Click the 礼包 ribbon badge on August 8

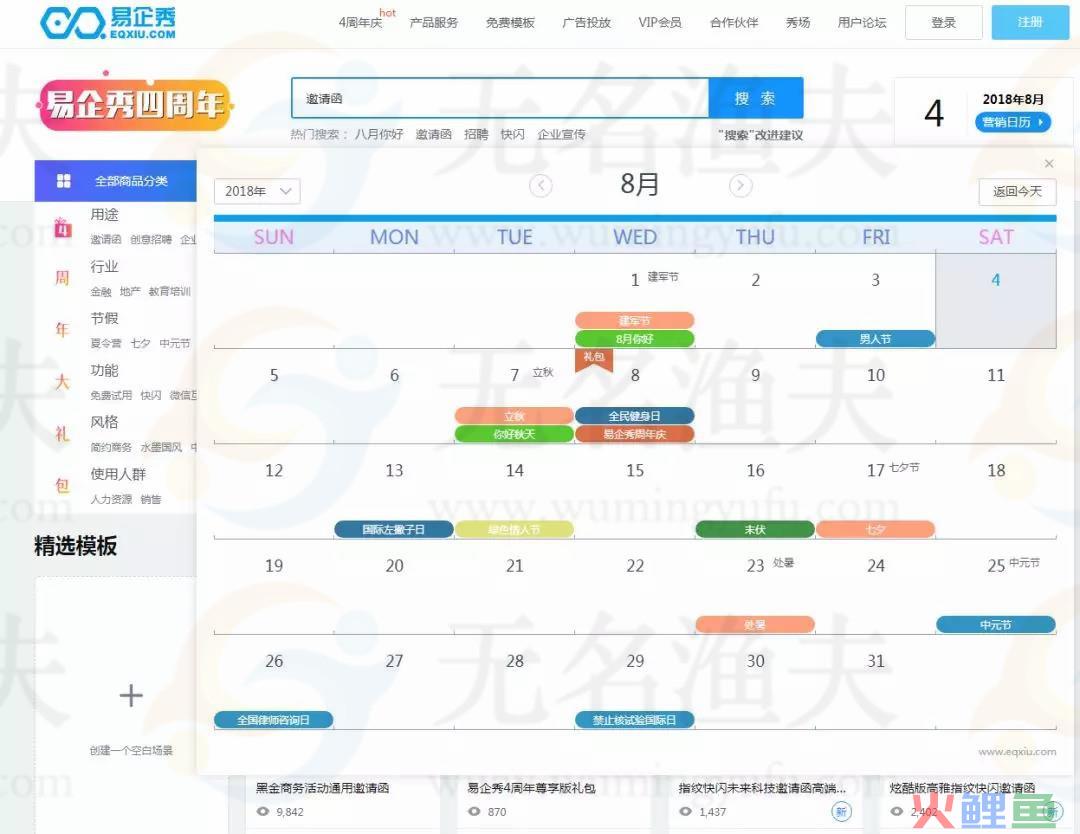tap(594, 359)
